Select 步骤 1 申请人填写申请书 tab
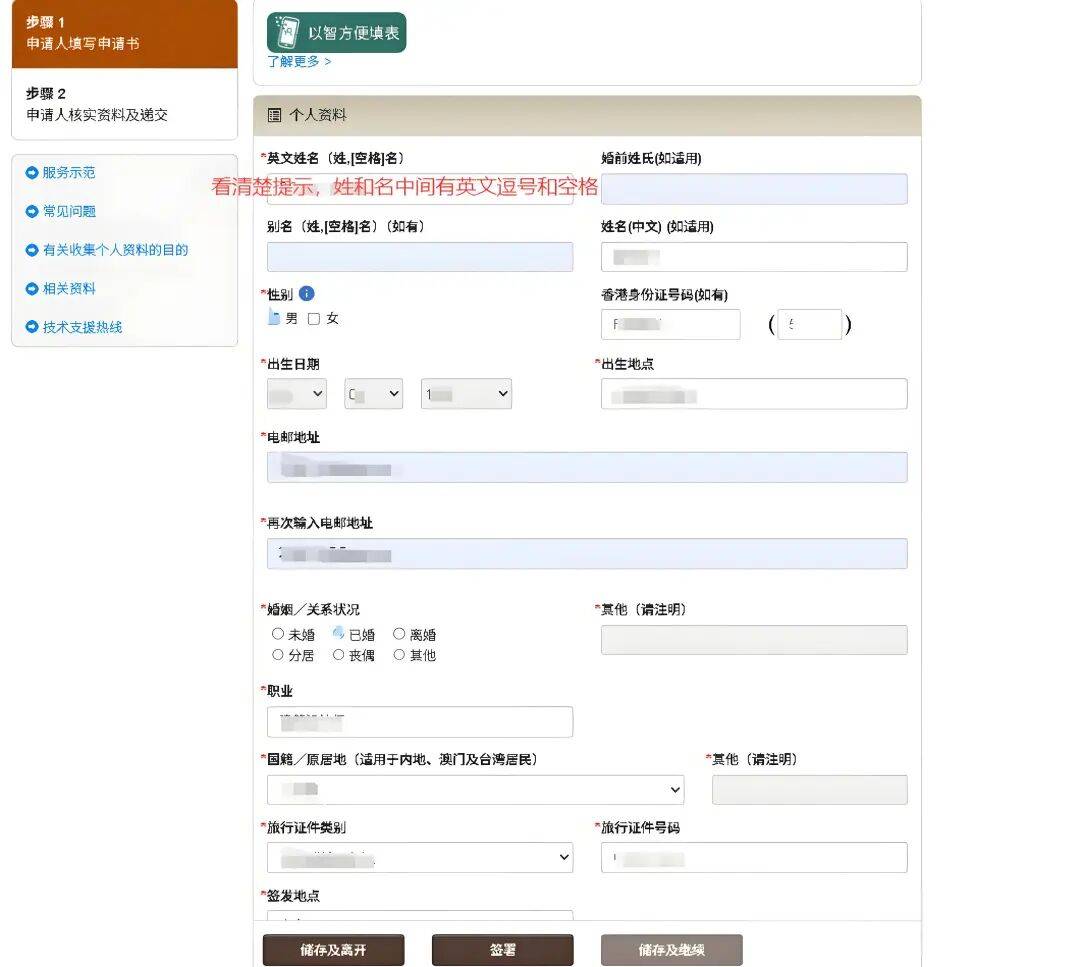1080x967 pixels. [124, 33]
